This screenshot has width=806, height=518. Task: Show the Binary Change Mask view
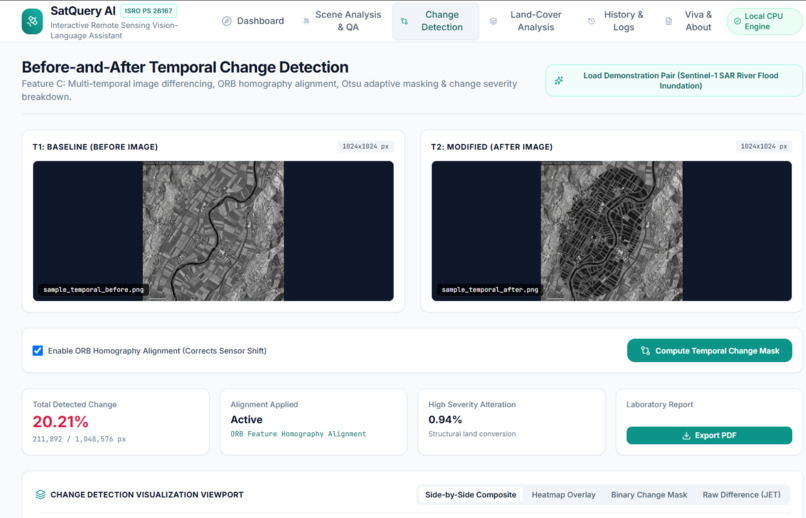pyautogui.click(x=649, y=494)
